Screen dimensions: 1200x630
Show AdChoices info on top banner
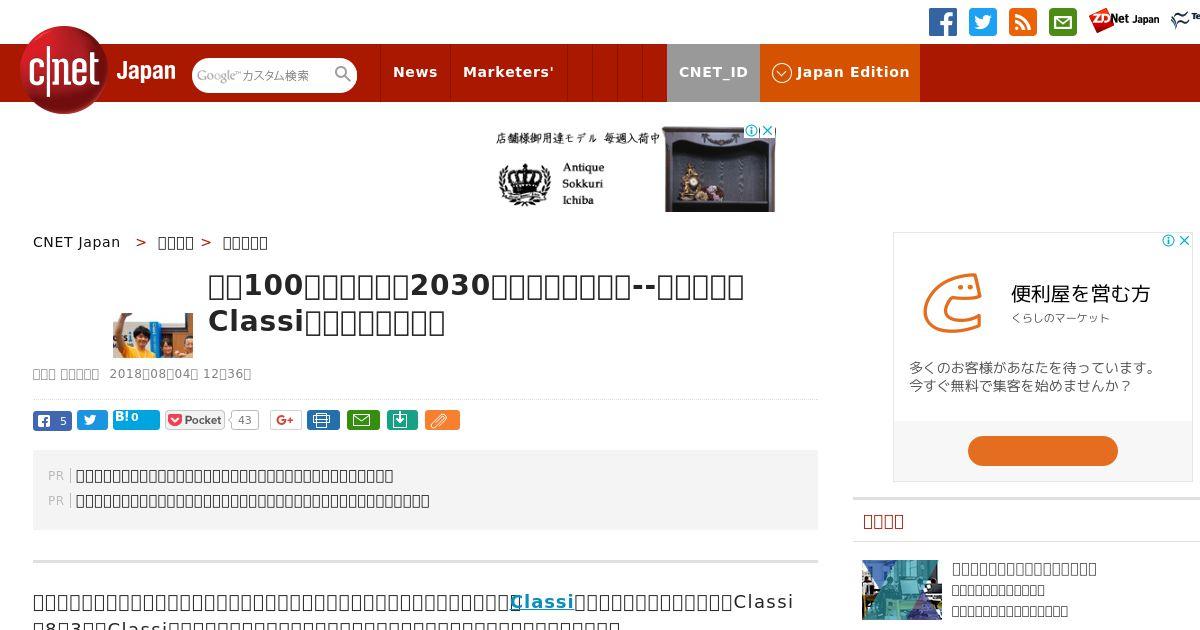tap(751, 131)
